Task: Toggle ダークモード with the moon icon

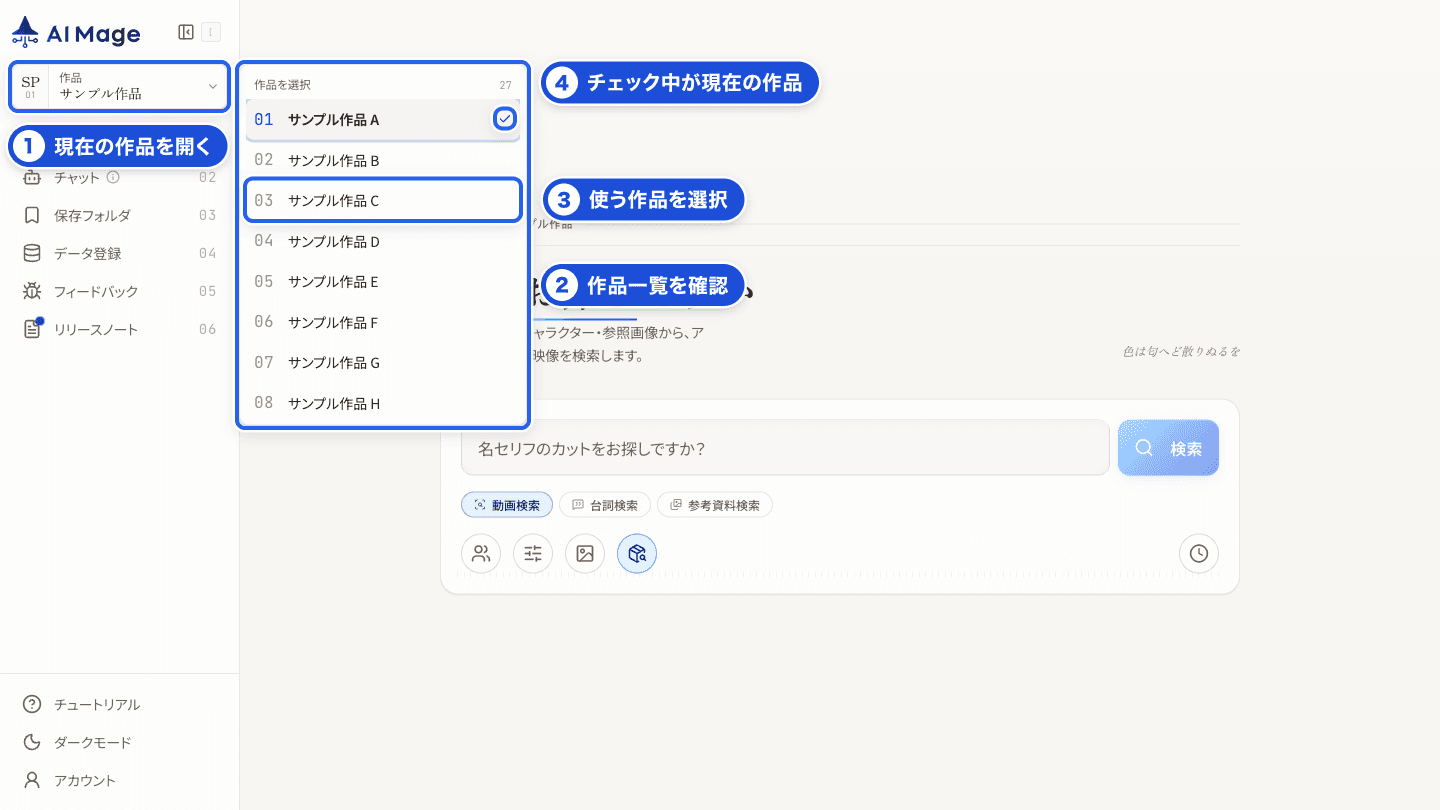Action: coord(120,742)
